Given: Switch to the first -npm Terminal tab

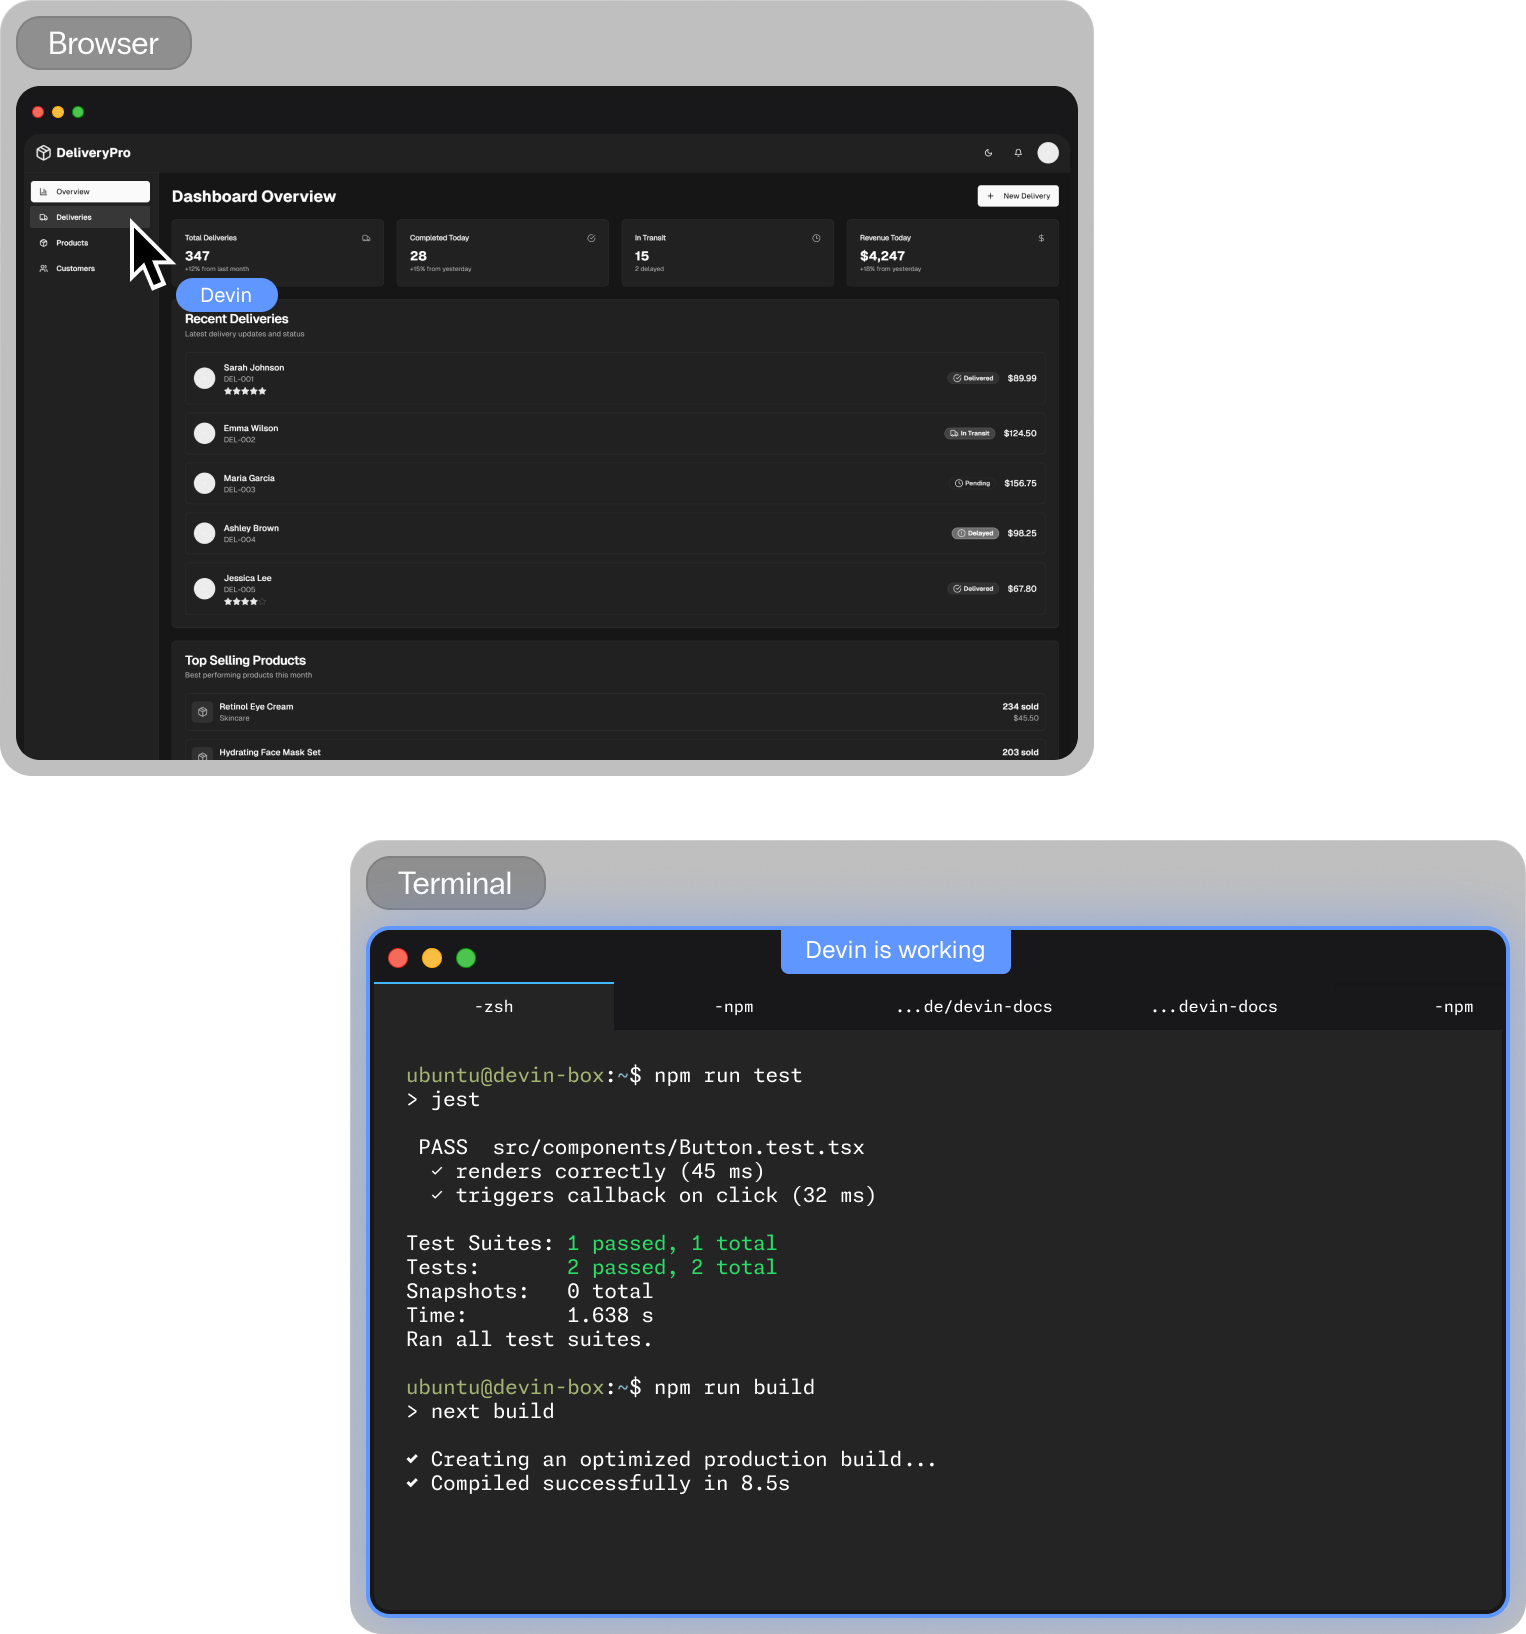Looking at the screenshot, I should [734, 1007].
